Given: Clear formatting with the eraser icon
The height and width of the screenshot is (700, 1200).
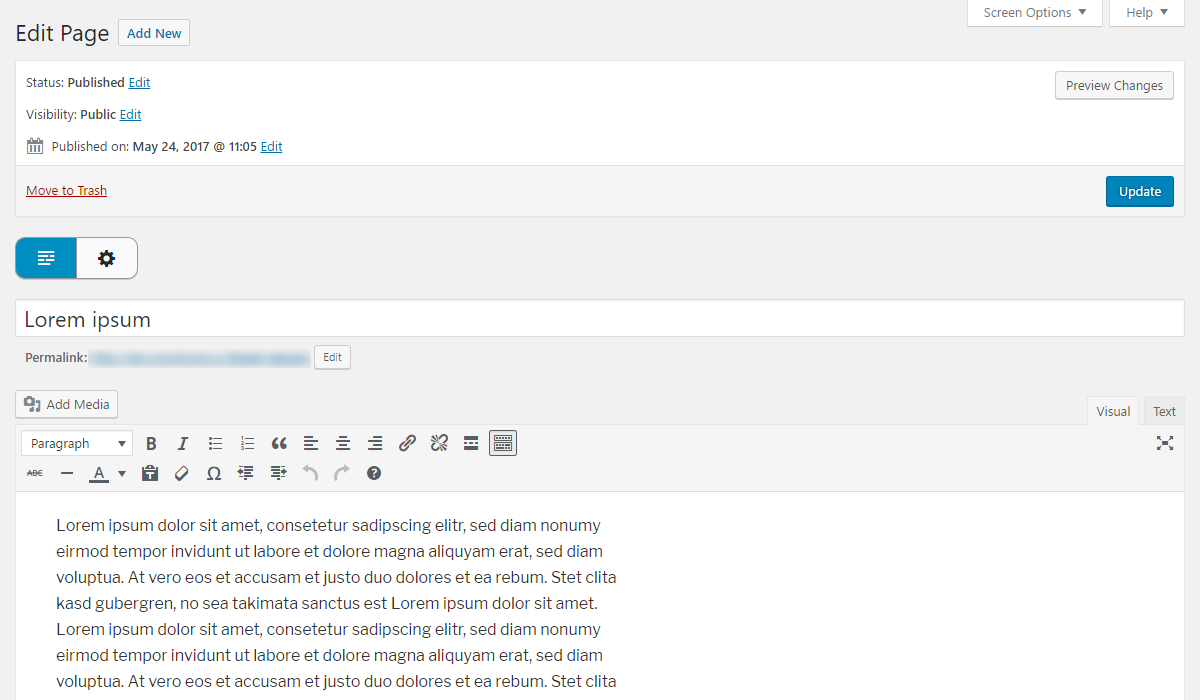Looking at the screenshot, I should click(x=182, y=473).
